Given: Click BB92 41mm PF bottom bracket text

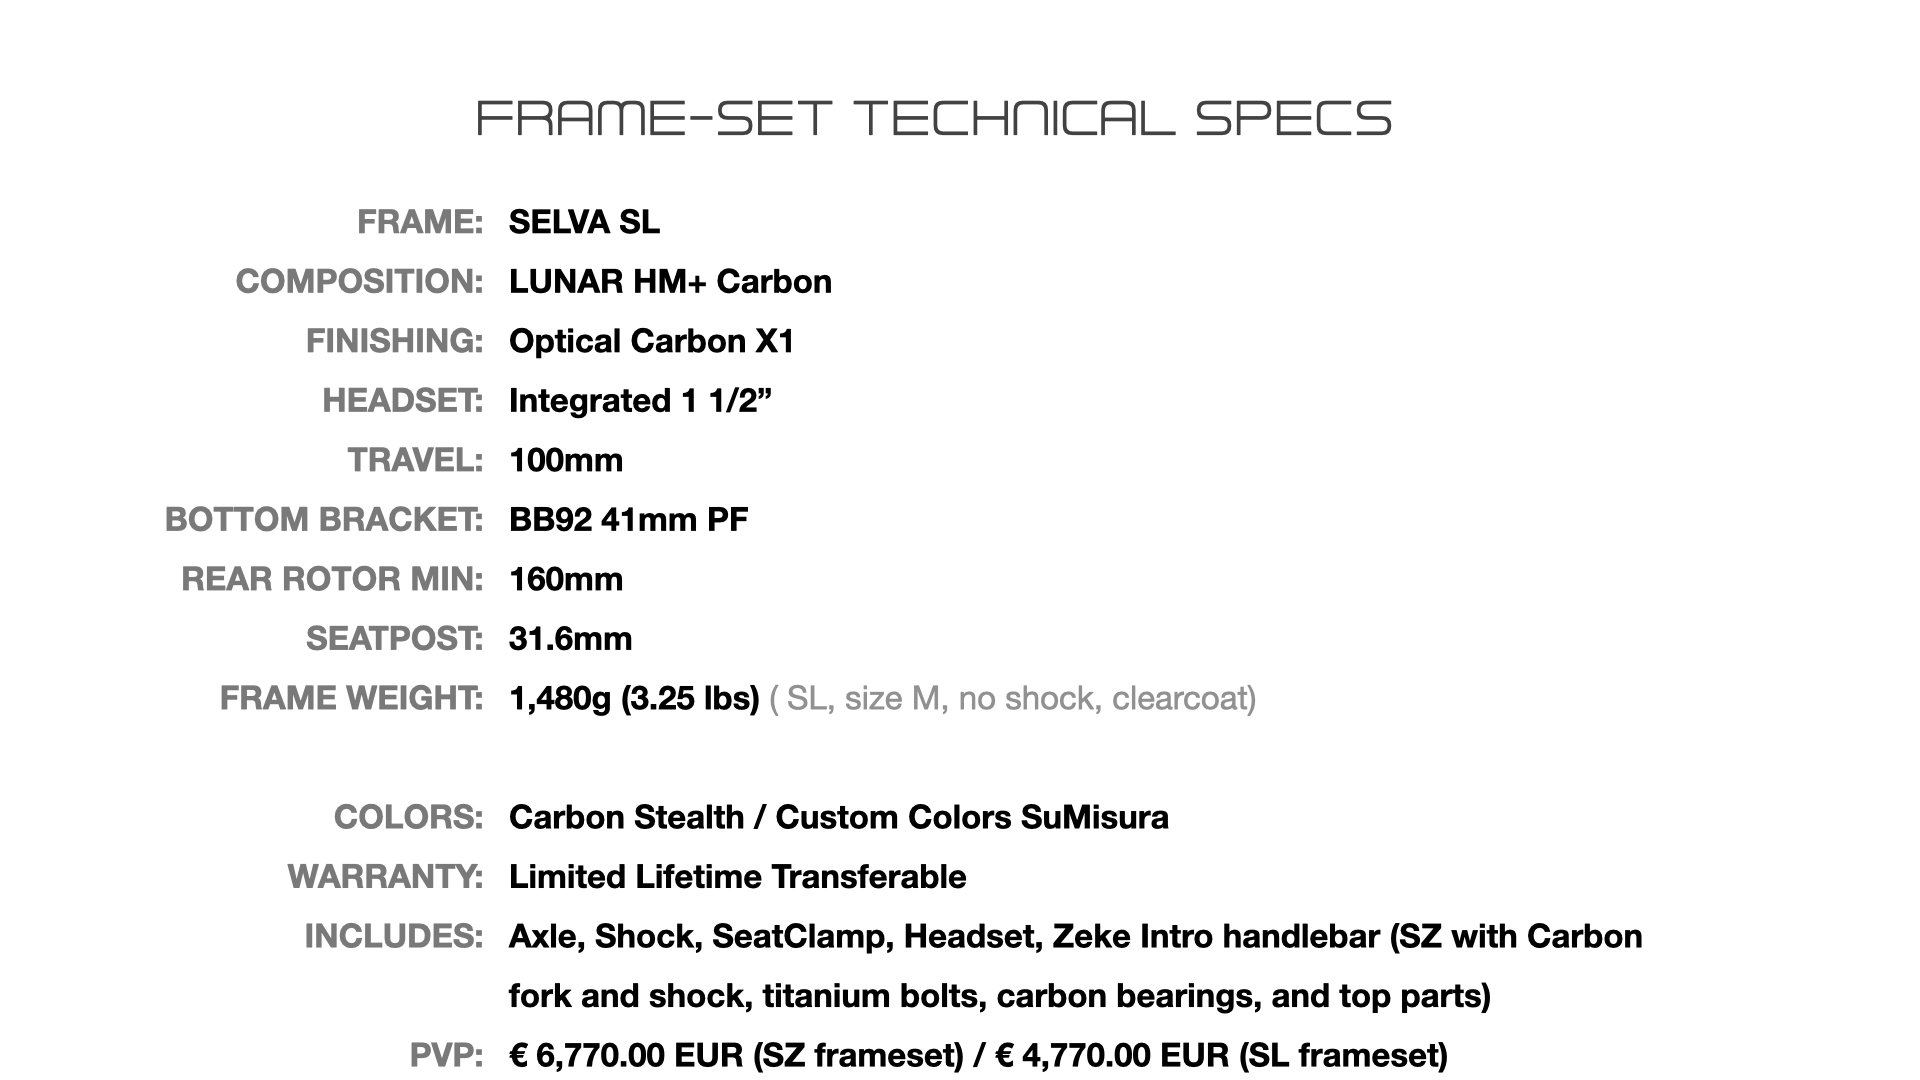Looking at the screenshot, I should coord(628,520).
